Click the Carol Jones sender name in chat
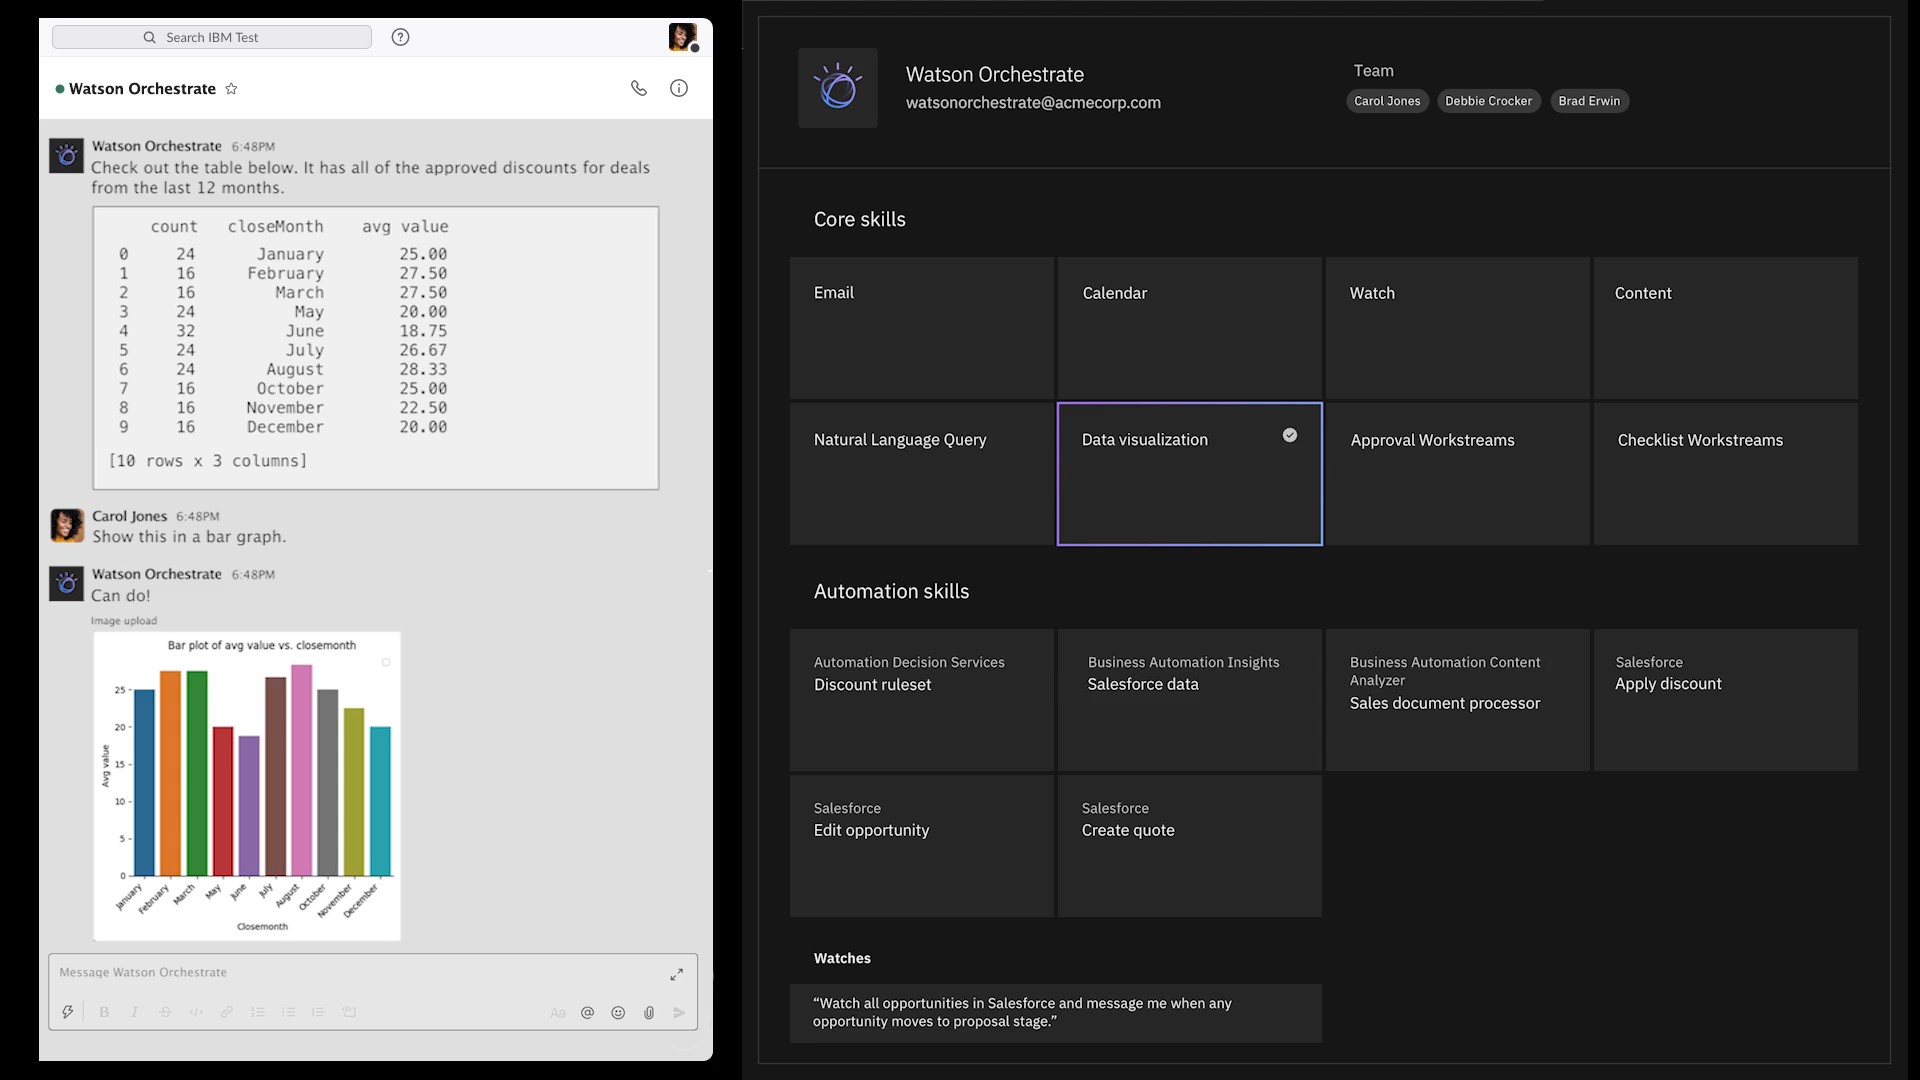Screen dimensions: 1920x1080 click(130, 516)
